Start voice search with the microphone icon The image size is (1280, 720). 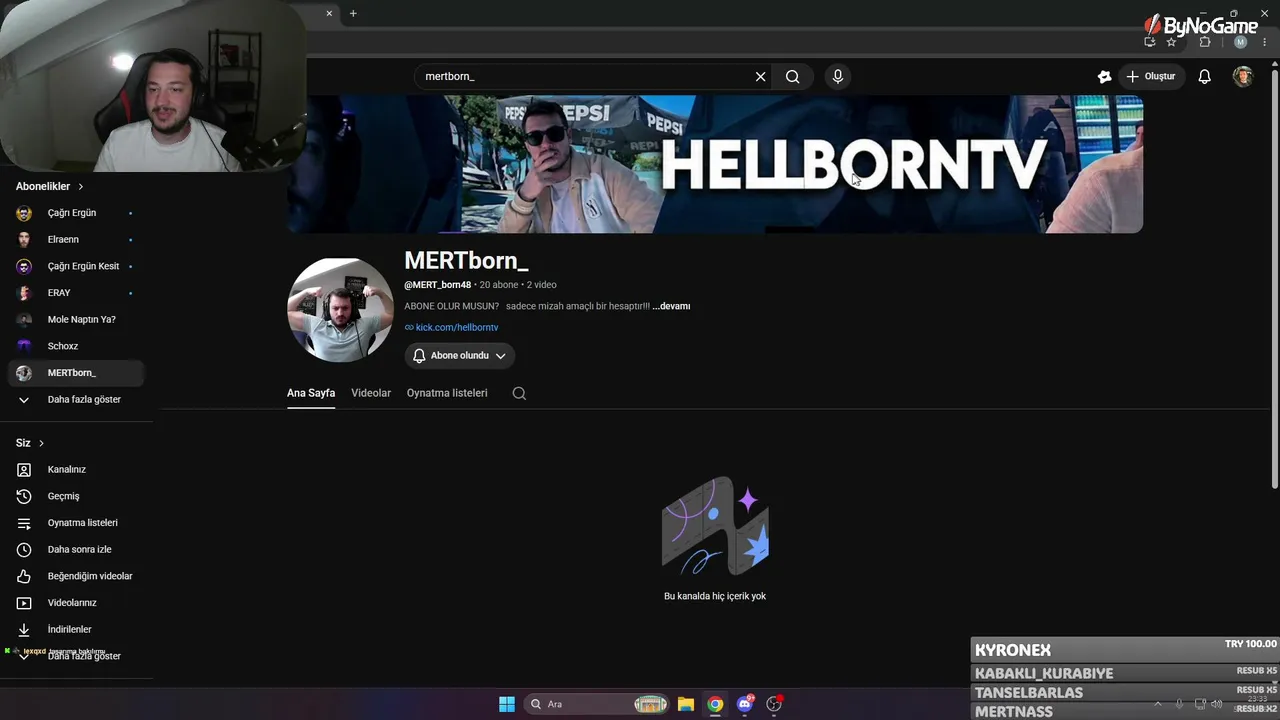[838, 77]
